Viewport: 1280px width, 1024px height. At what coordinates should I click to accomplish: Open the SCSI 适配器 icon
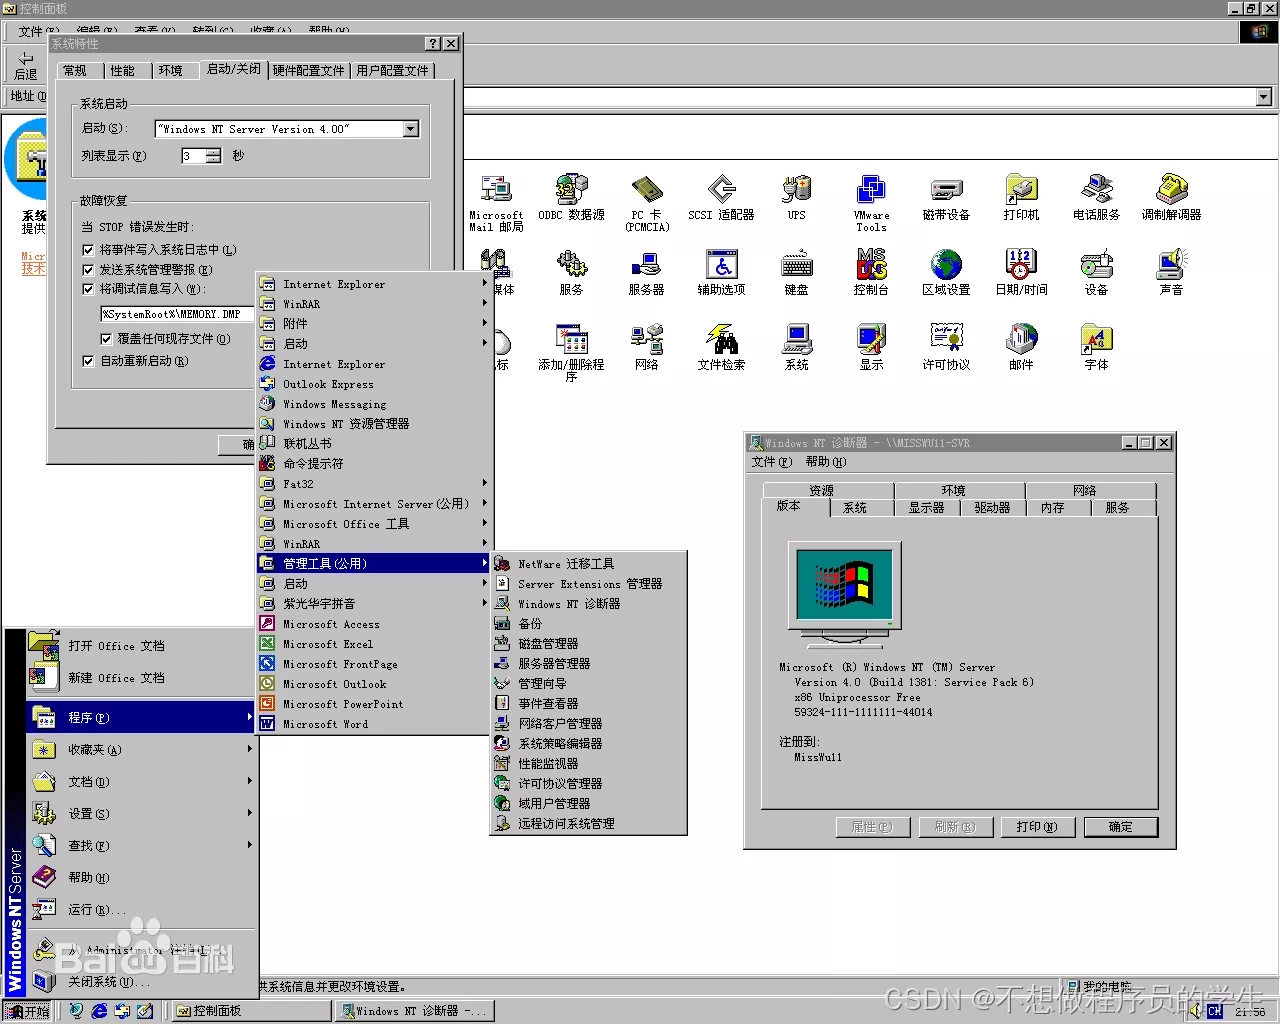[721, 196]
